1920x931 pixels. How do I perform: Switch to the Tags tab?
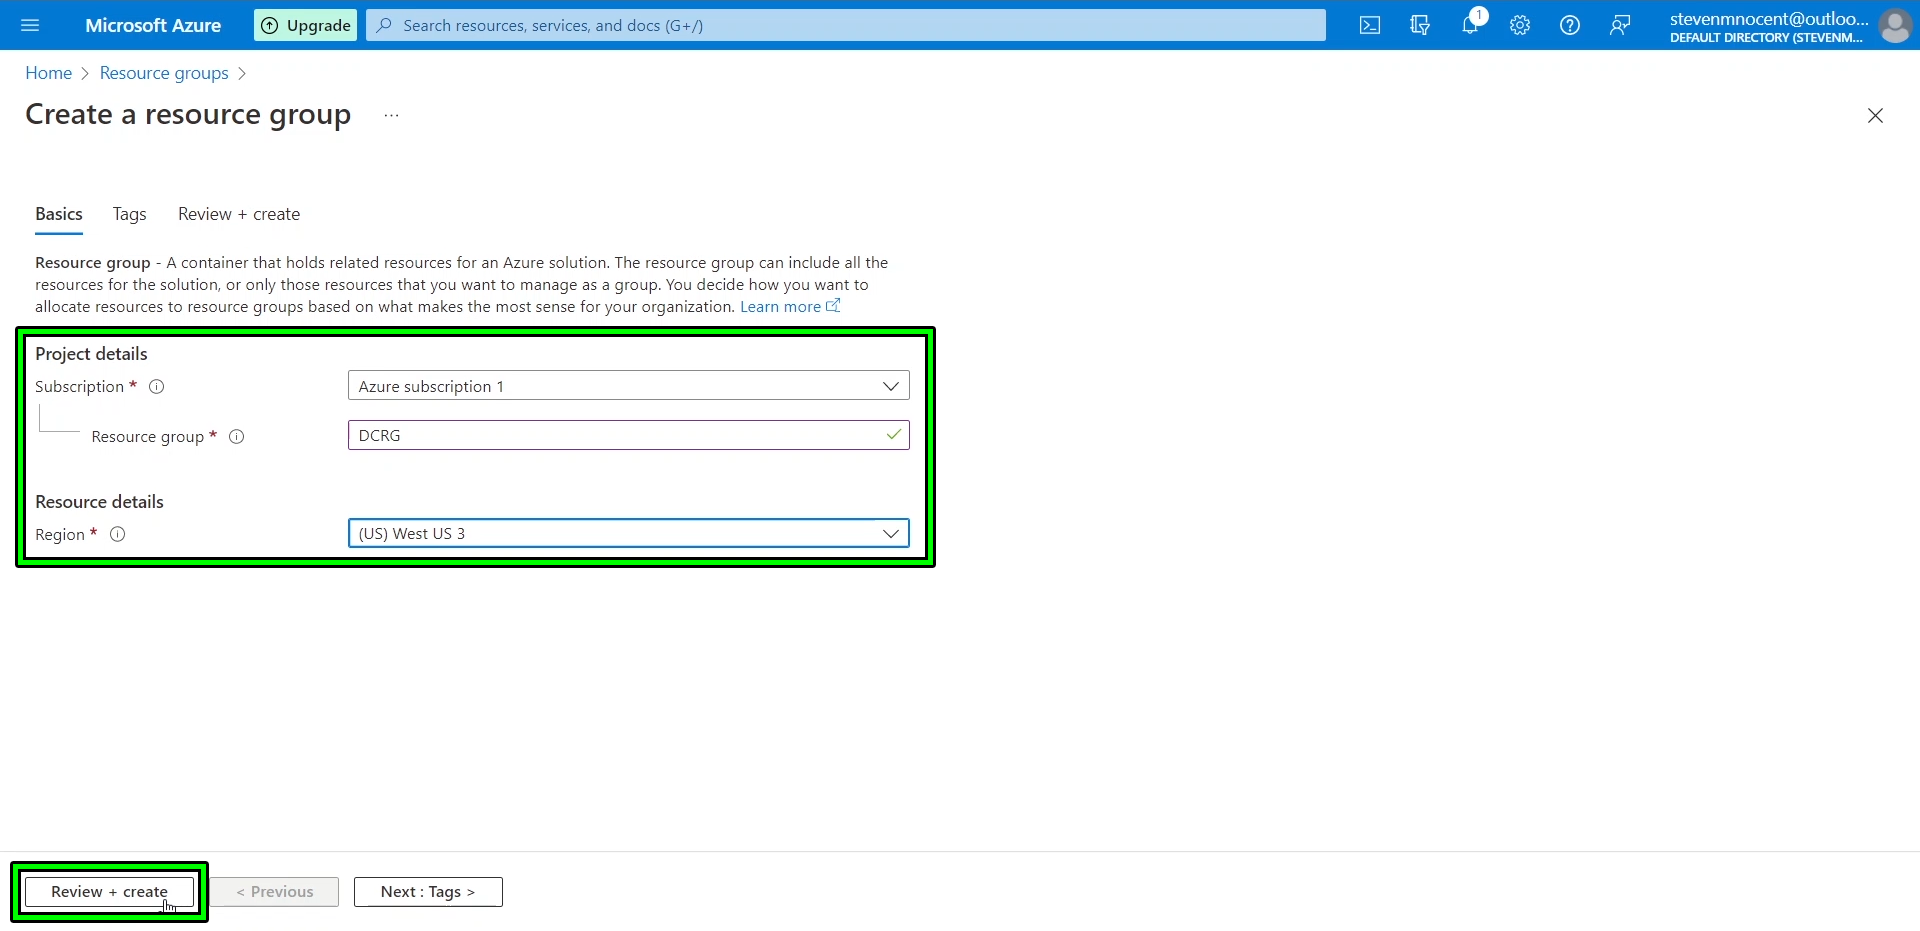click(x=129, y=214)
